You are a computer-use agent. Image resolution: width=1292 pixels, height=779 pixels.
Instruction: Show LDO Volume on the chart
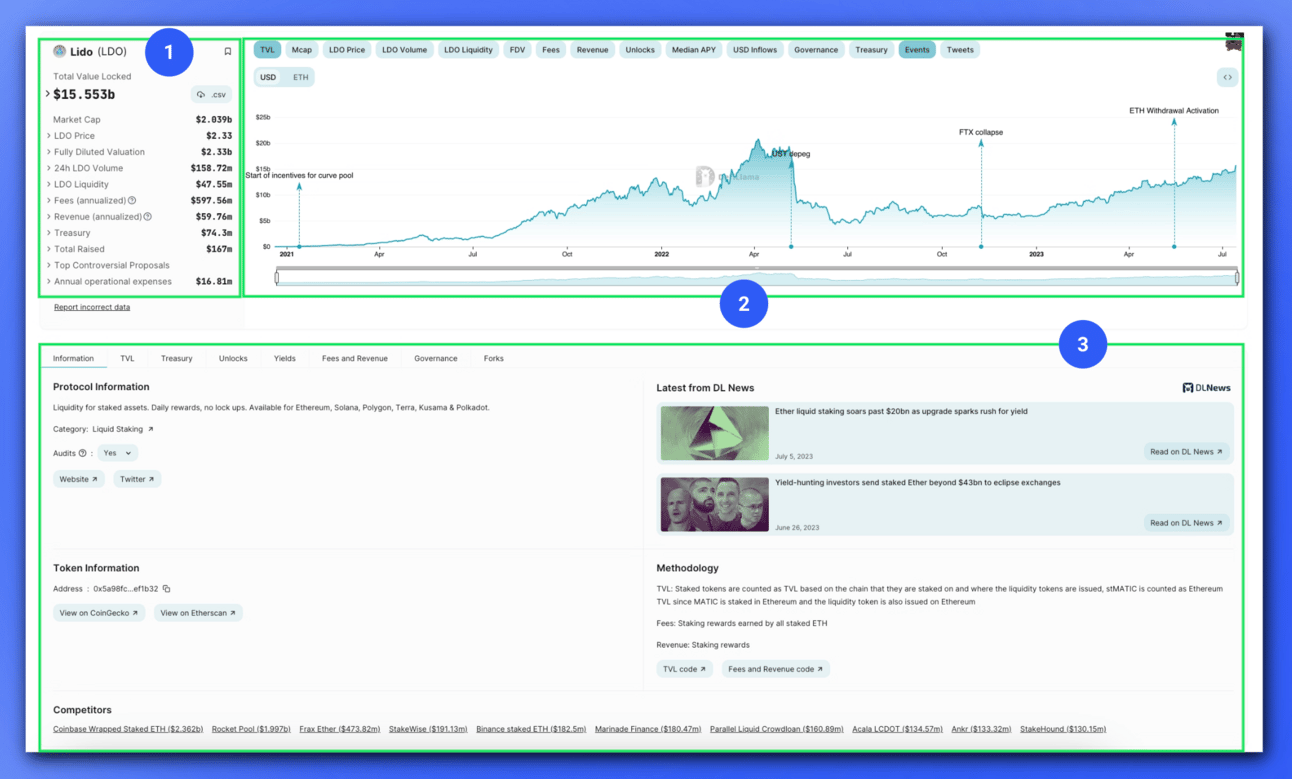(404, 50)
